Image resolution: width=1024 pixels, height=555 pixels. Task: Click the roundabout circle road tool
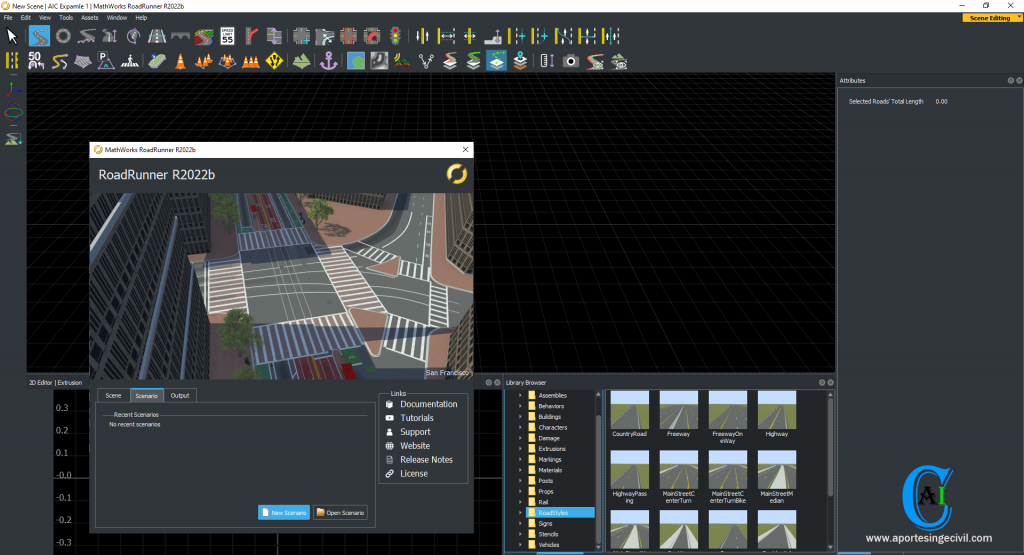(x=62, y=36)
